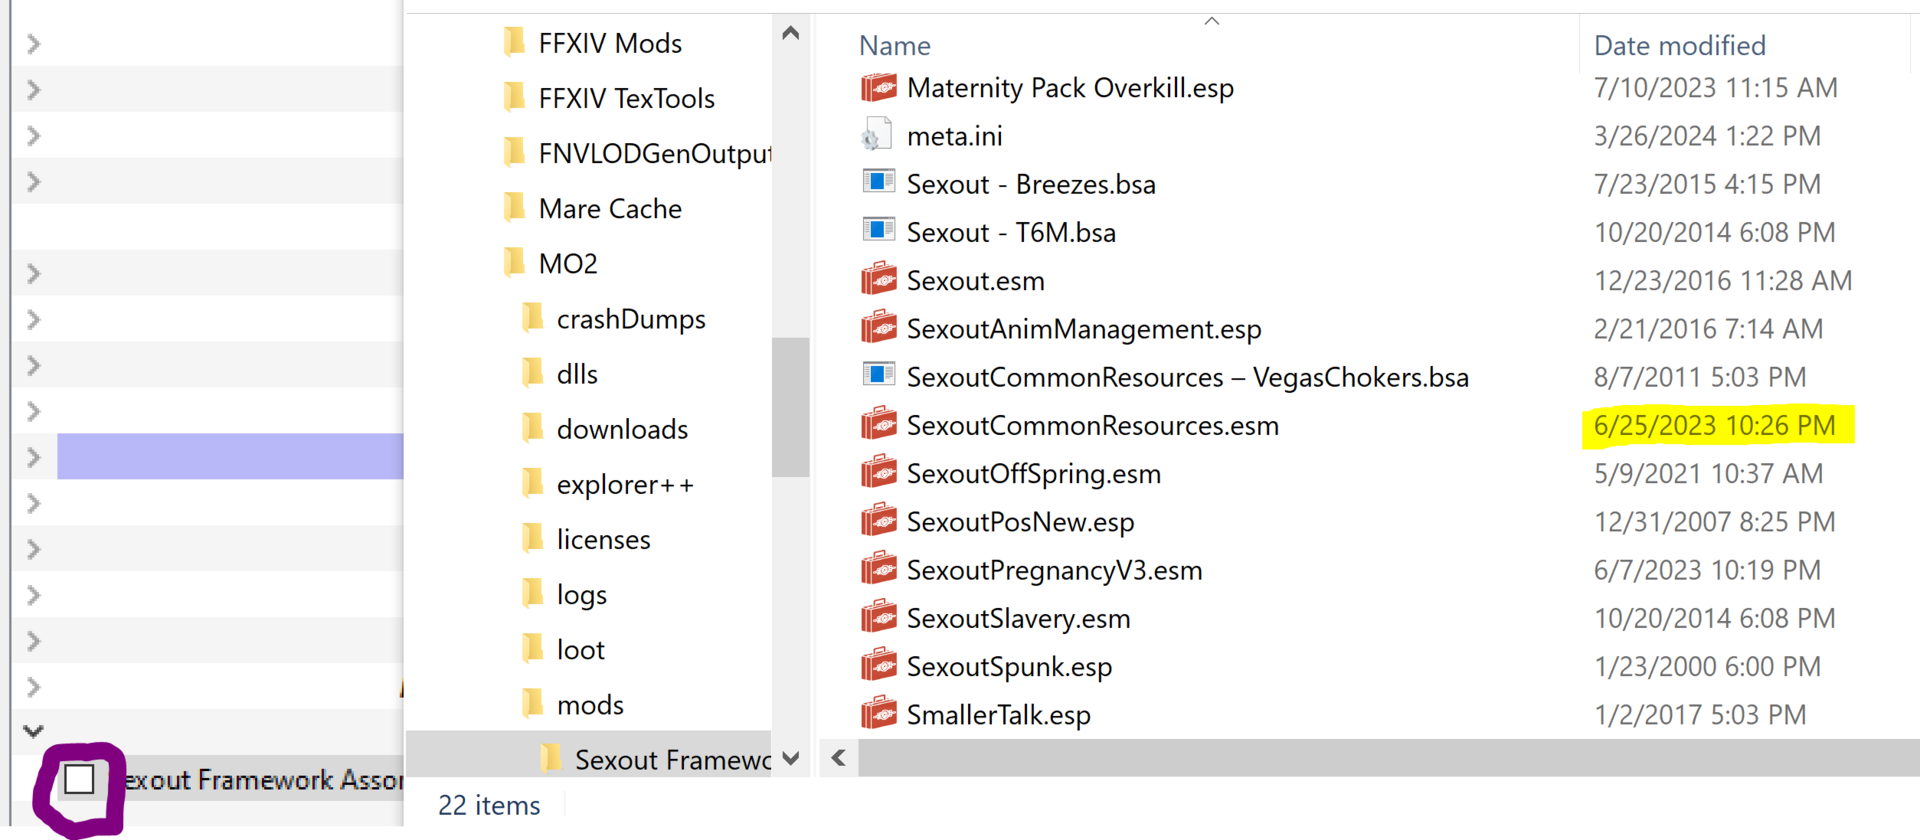The width and height of the screenshot is (1920, 840).
Task: Click the date 6/25/2023 10:26 PM
Action: click(1715, 426)
